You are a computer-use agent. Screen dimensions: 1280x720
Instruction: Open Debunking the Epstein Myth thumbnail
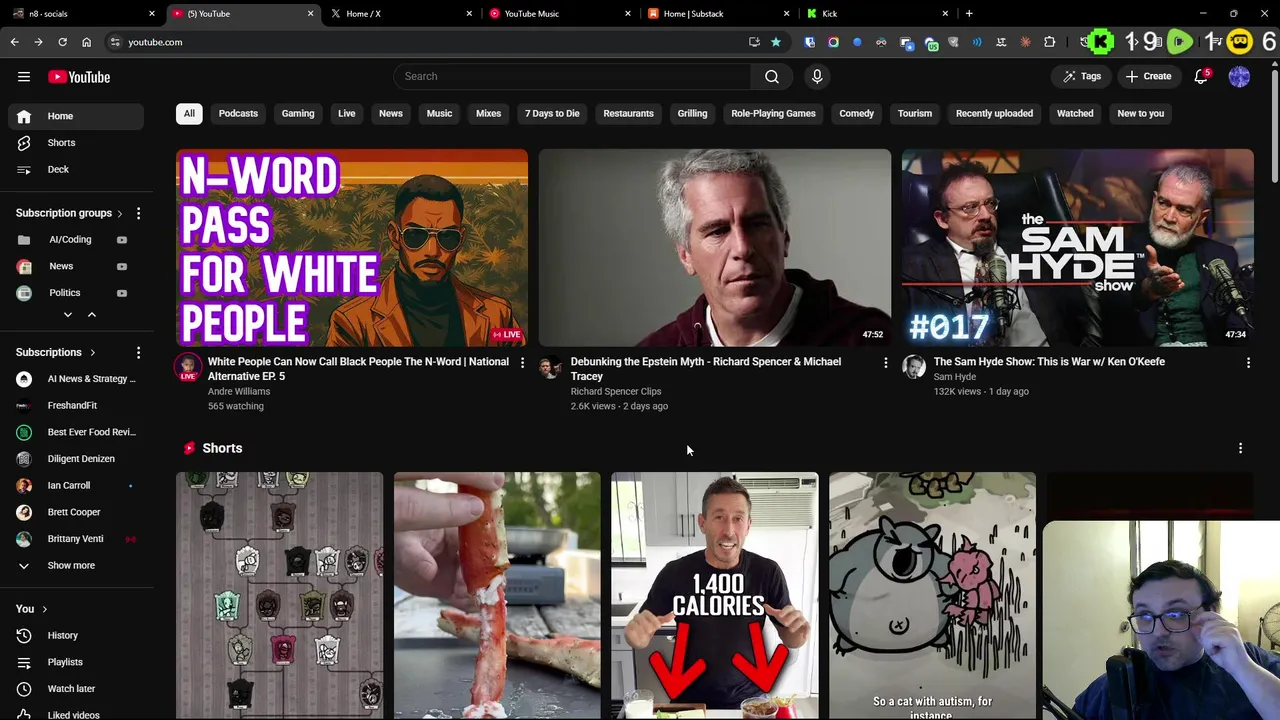coord(715,248)
